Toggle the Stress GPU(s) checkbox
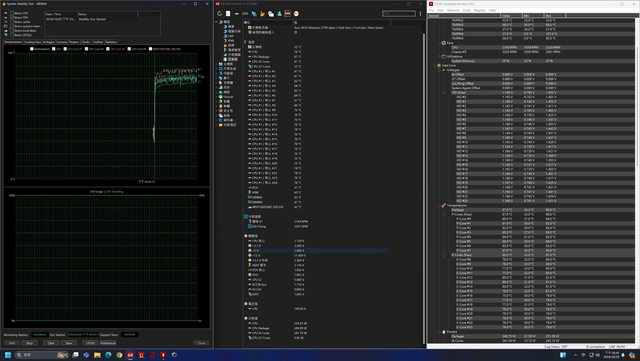The height and width of the screenshot is (361, 640). pos(12,35)
